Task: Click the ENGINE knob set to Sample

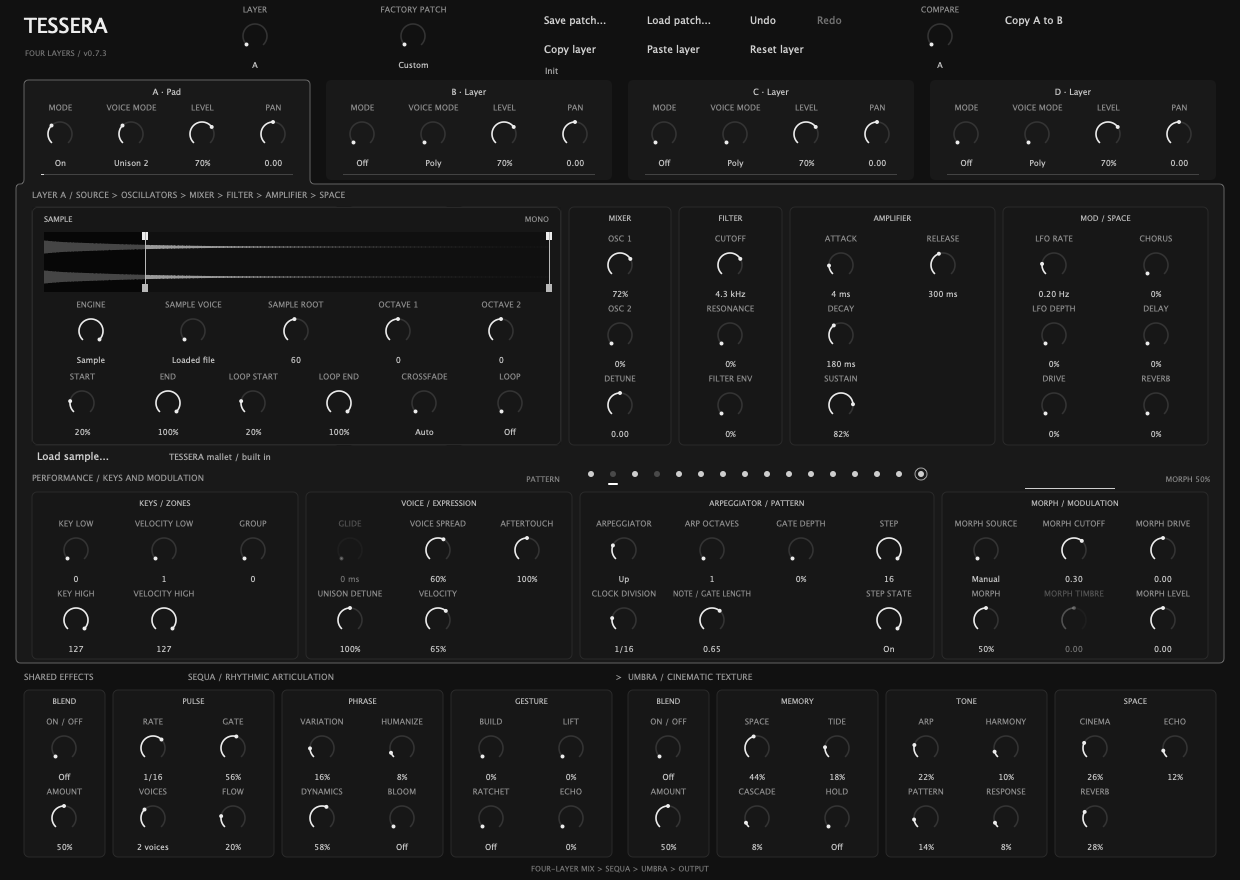Action: point(91,331)
